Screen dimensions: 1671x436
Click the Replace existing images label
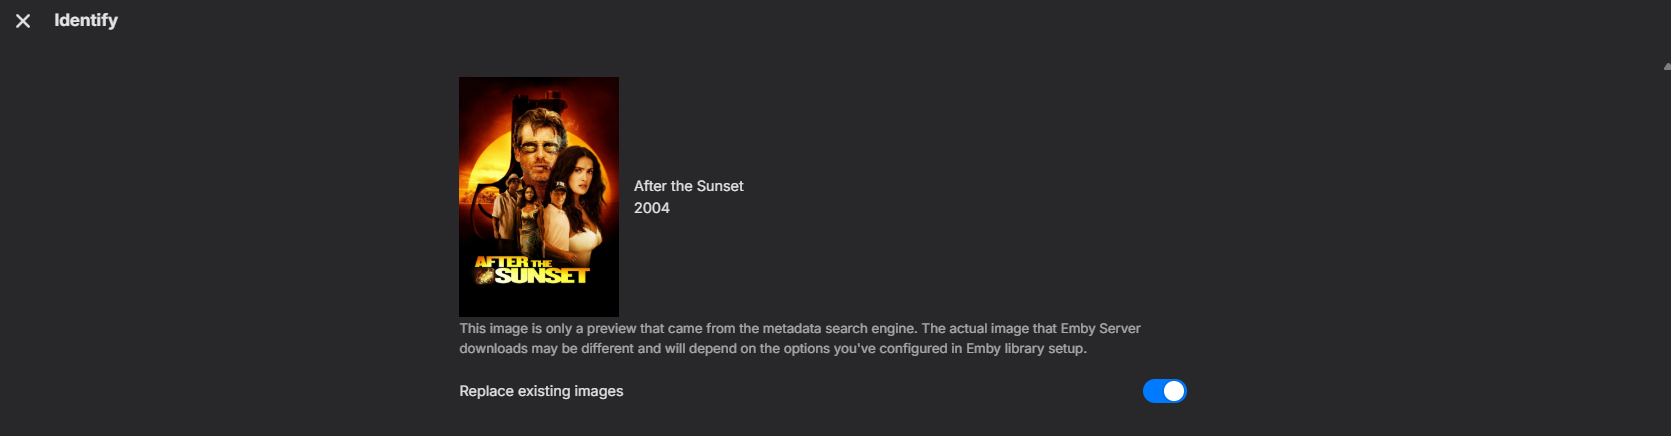tap(541, 391)
